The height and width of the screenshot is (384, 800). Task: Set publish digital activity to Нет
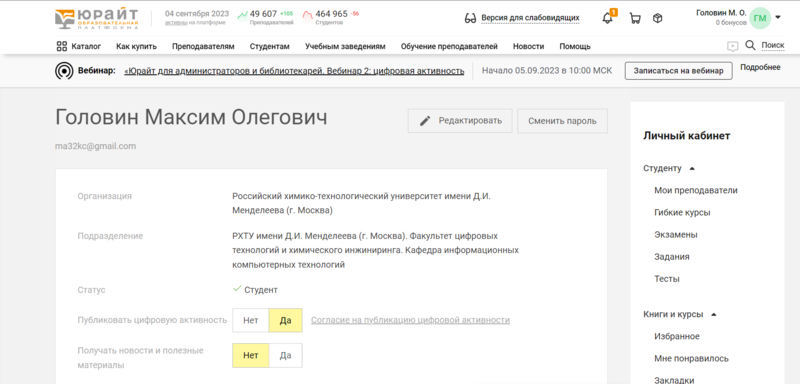pyautogui.click(x=251, y=320)
